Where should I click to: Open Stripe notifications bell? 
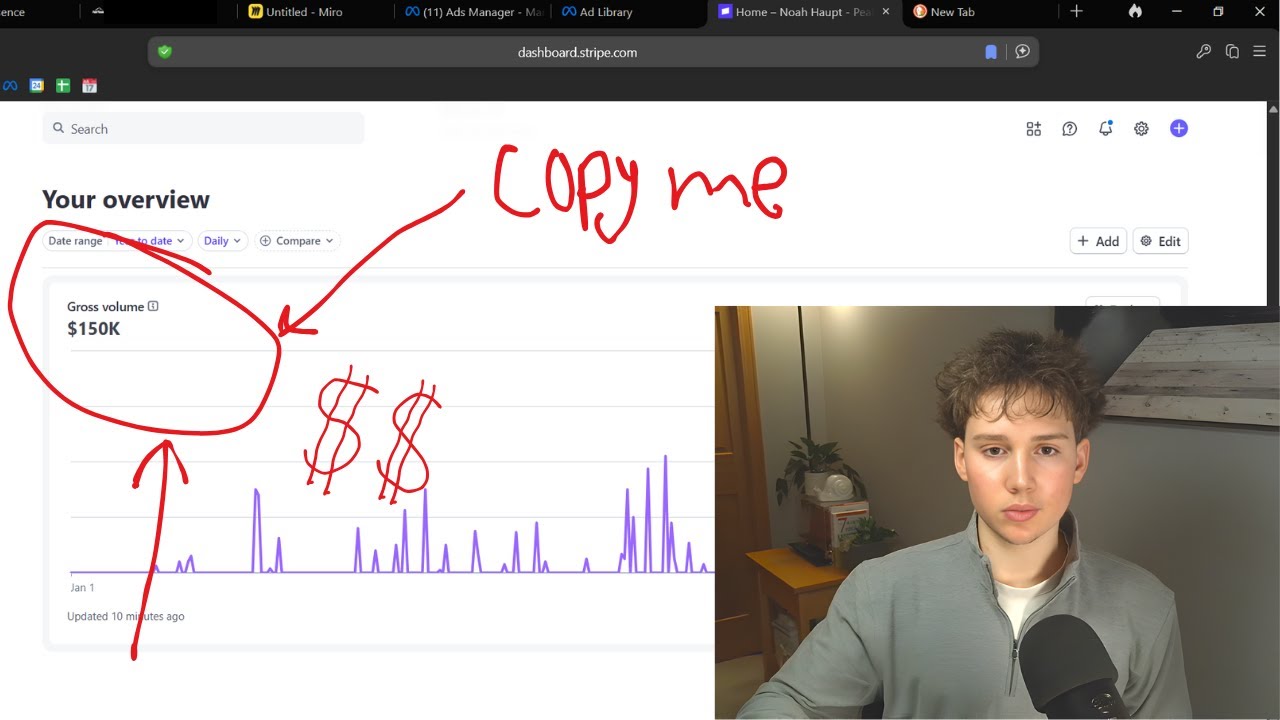(1105, 129)
